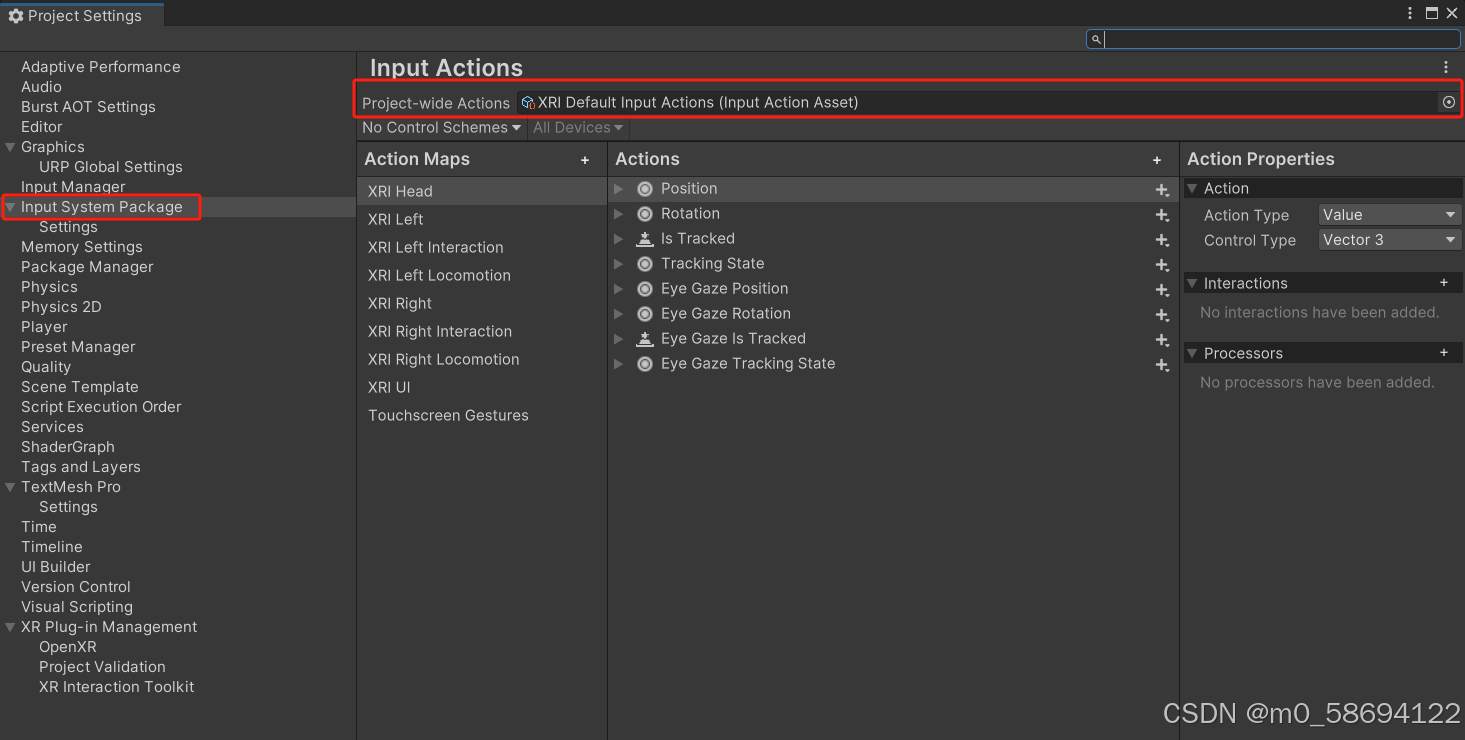Screen dimensions: 1465x740
Task: Click the add-binding plus next to Rotation action
Action: coord(1162,214)
